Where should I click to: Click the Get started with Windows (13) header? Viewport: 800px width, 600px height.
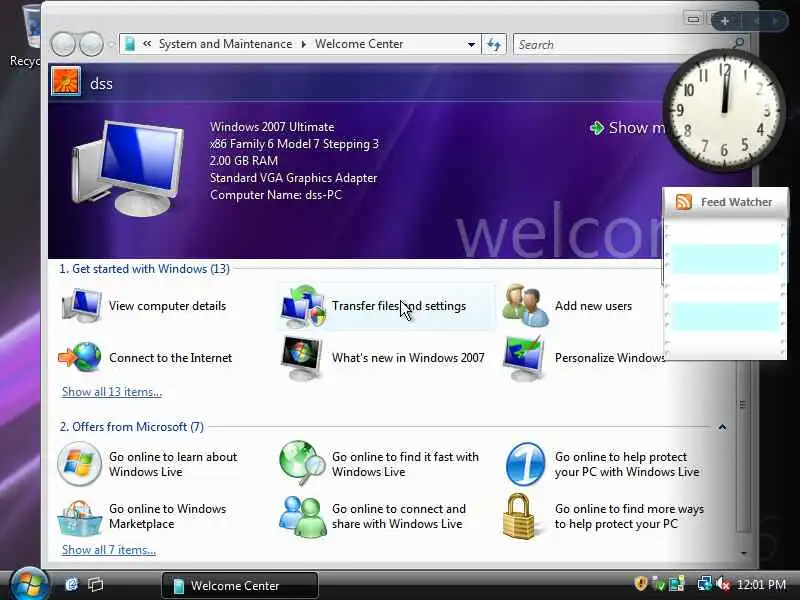[144, 269]
